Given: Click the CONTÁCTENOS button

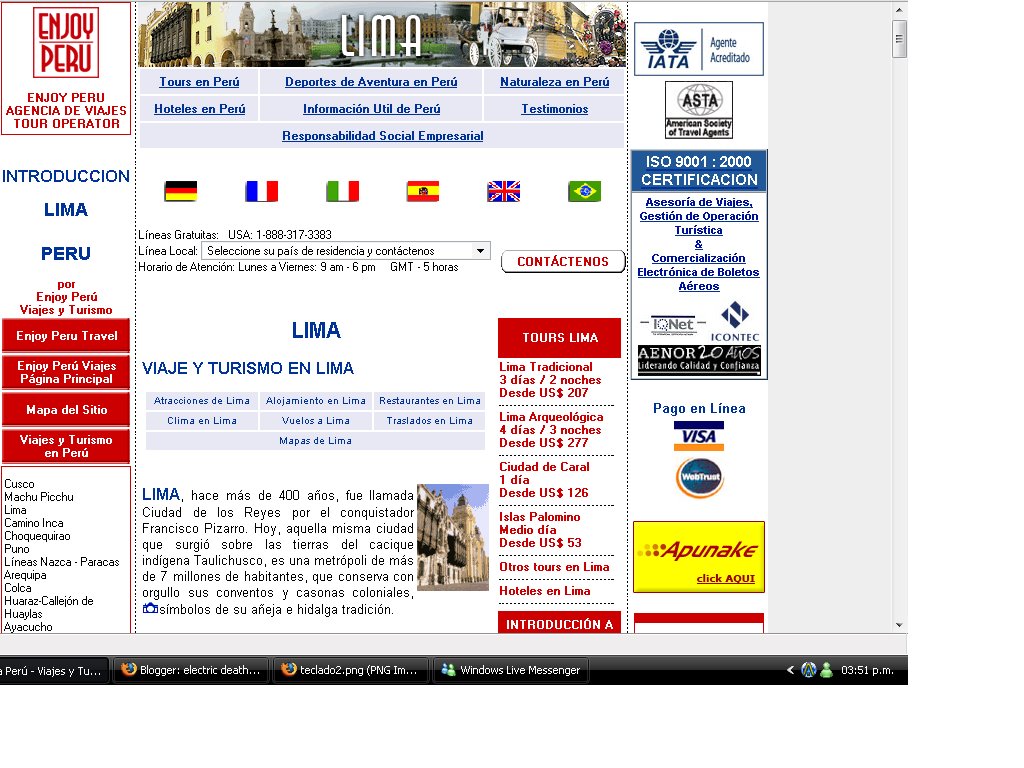Looking at the screenshot, I should pyautogui.click(x=563, y=261).
